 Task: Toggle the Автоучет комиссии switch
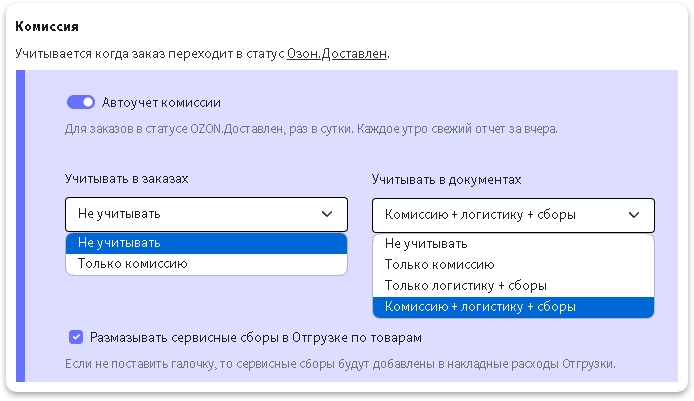pos(81,102)
